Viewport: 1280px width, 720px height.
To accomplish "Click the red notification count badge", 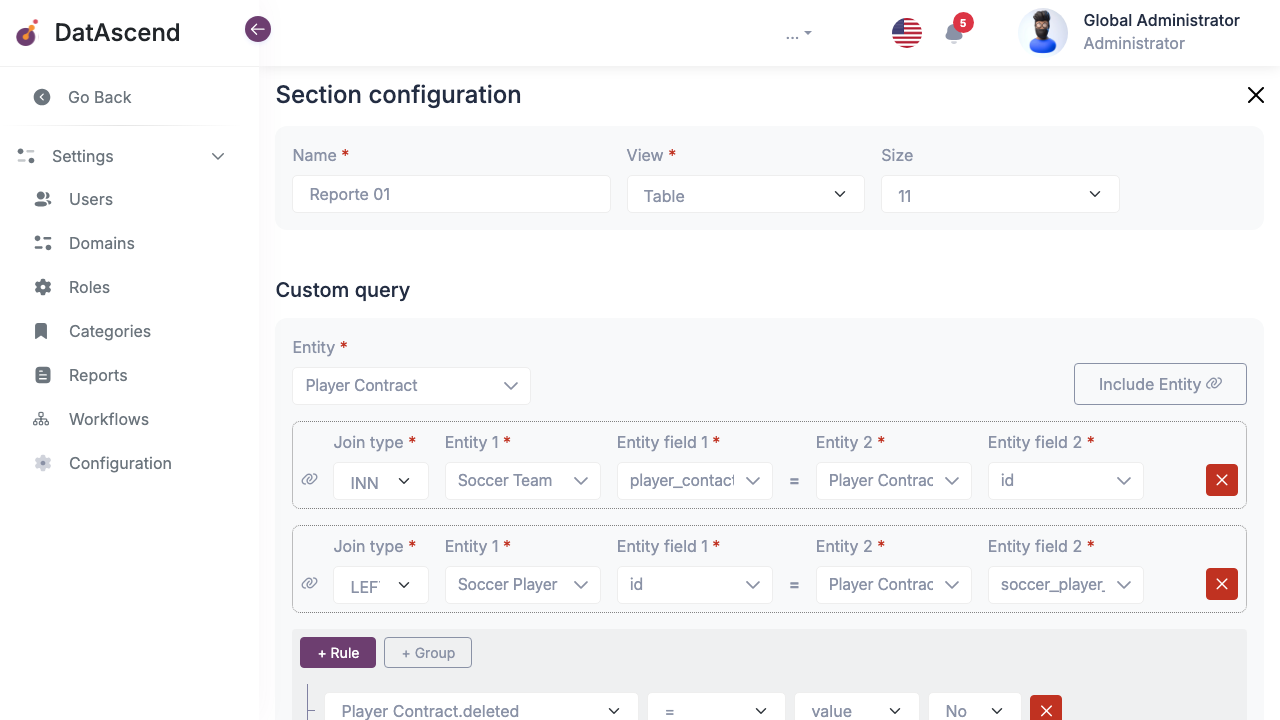I will coord(963,23).
